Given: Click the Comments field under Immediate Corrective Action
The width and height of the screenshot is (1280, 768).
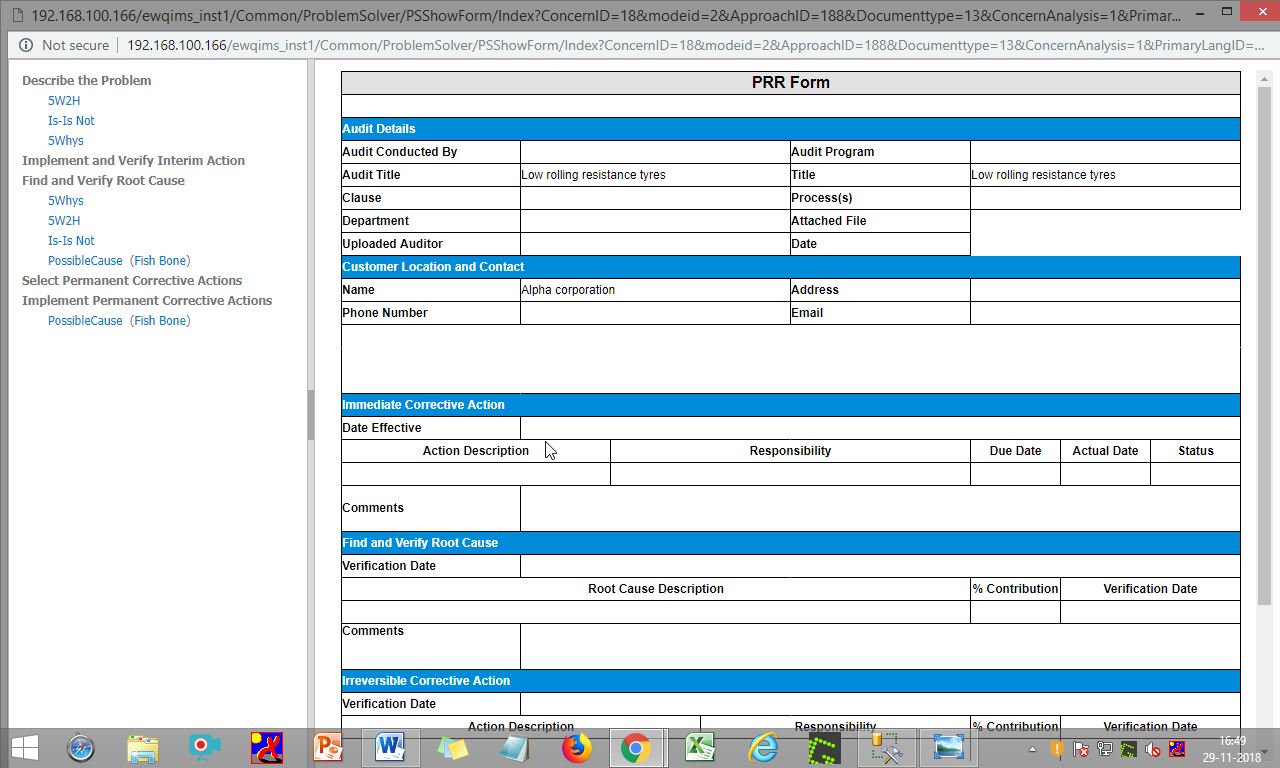Looking at the screenshot, I should point(880,508).
